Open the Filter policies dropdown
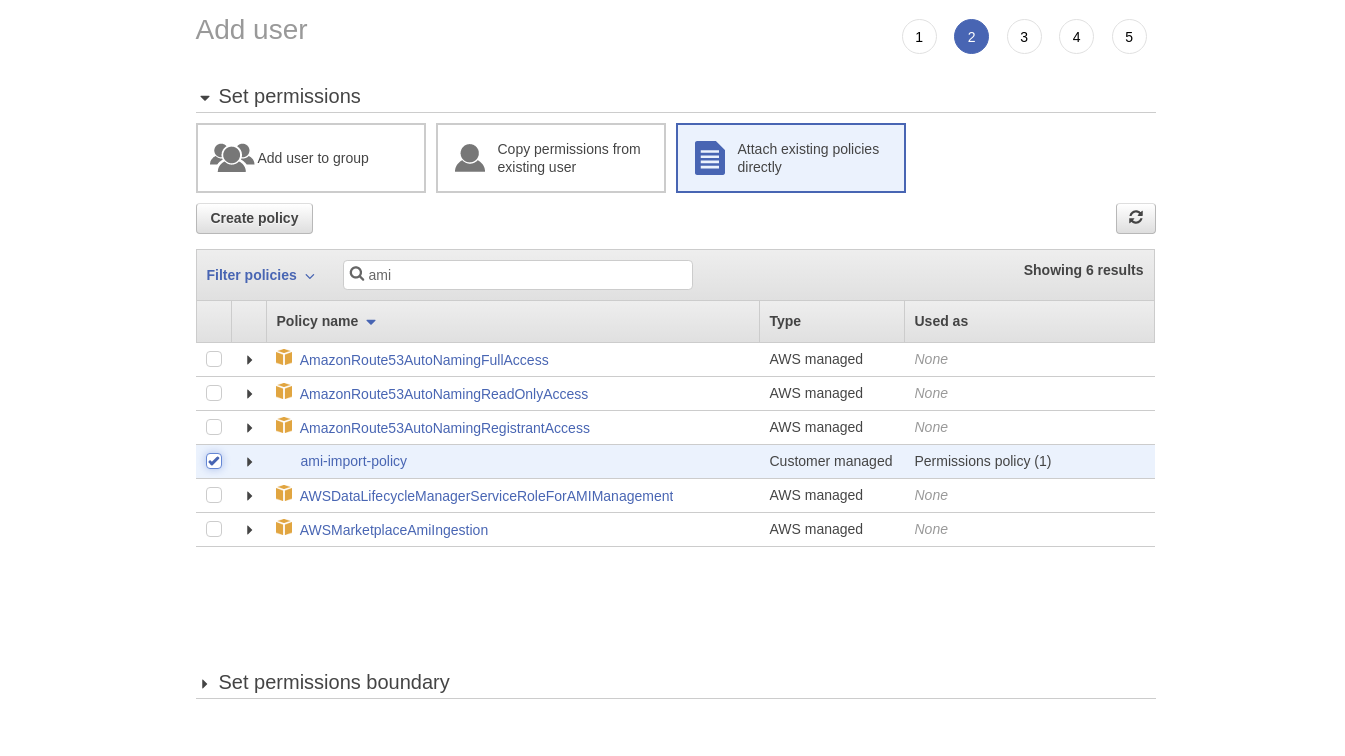The image size is (1345, 756). coord(260,275)
